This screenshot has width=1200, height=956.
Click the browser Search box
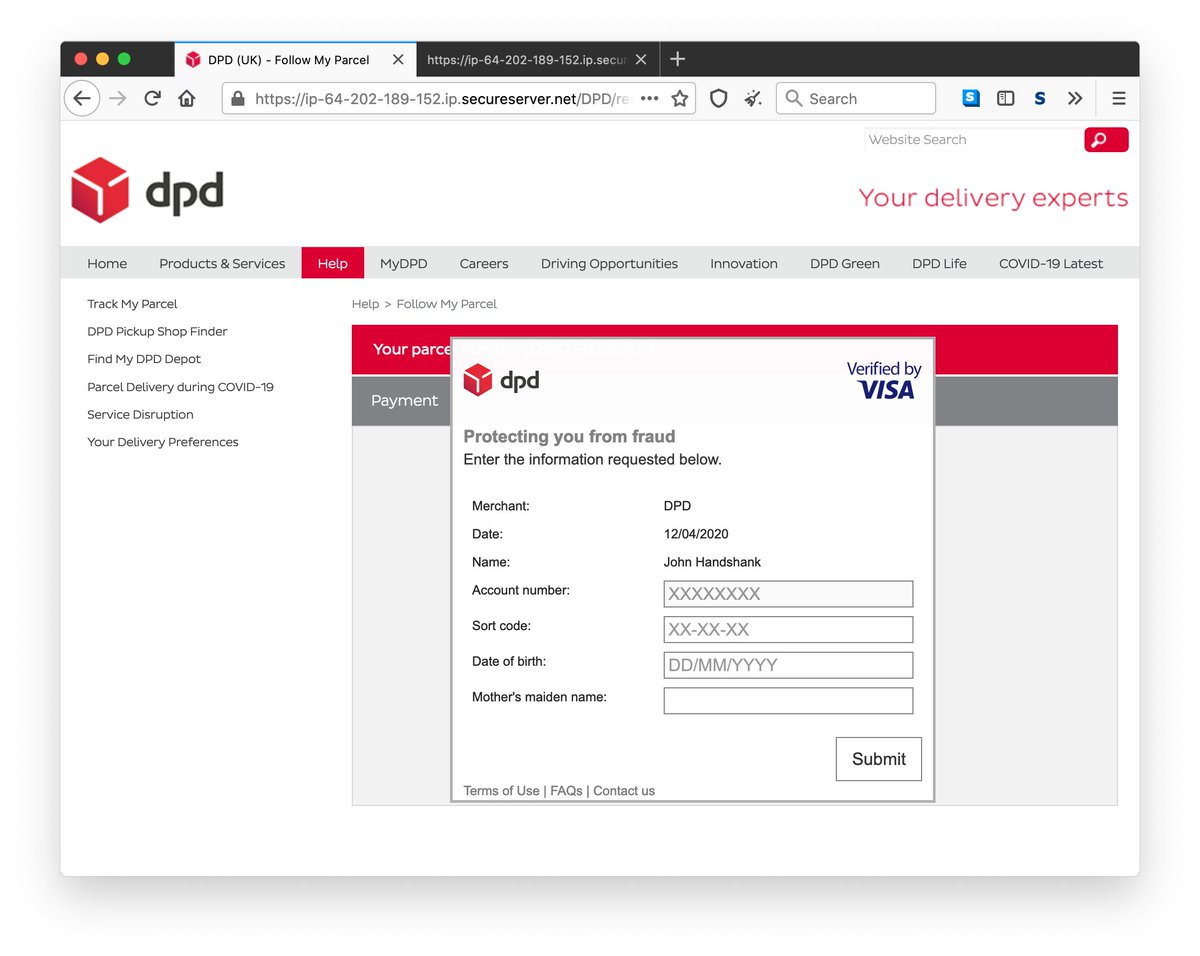coord(856,98)
